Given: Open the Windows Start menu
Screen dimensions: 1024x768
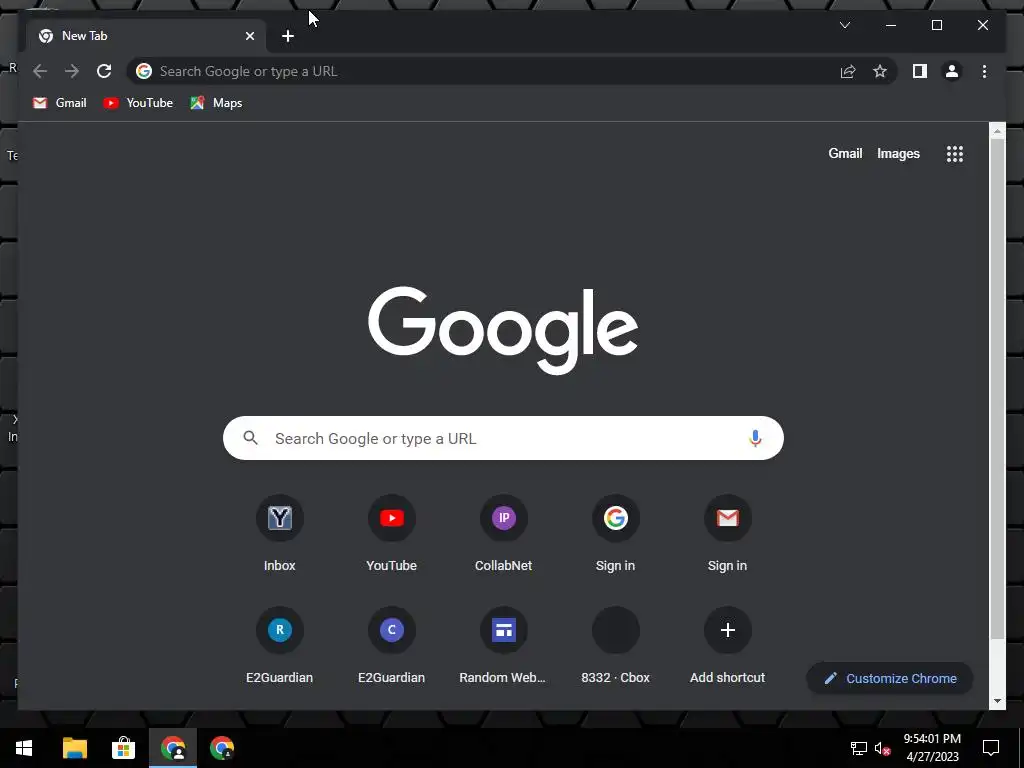Looking at the screenshot, I should click(24, 748).
